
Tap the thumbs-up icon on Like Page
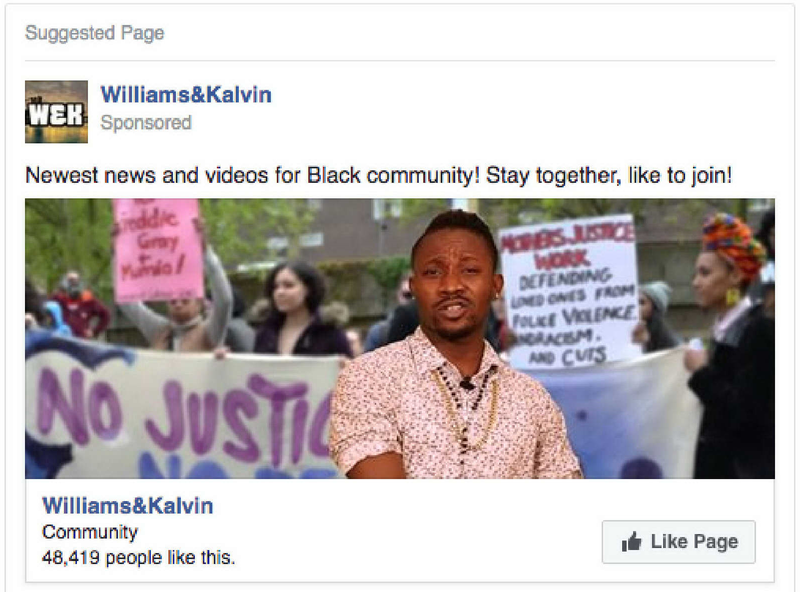pos(631,541)
